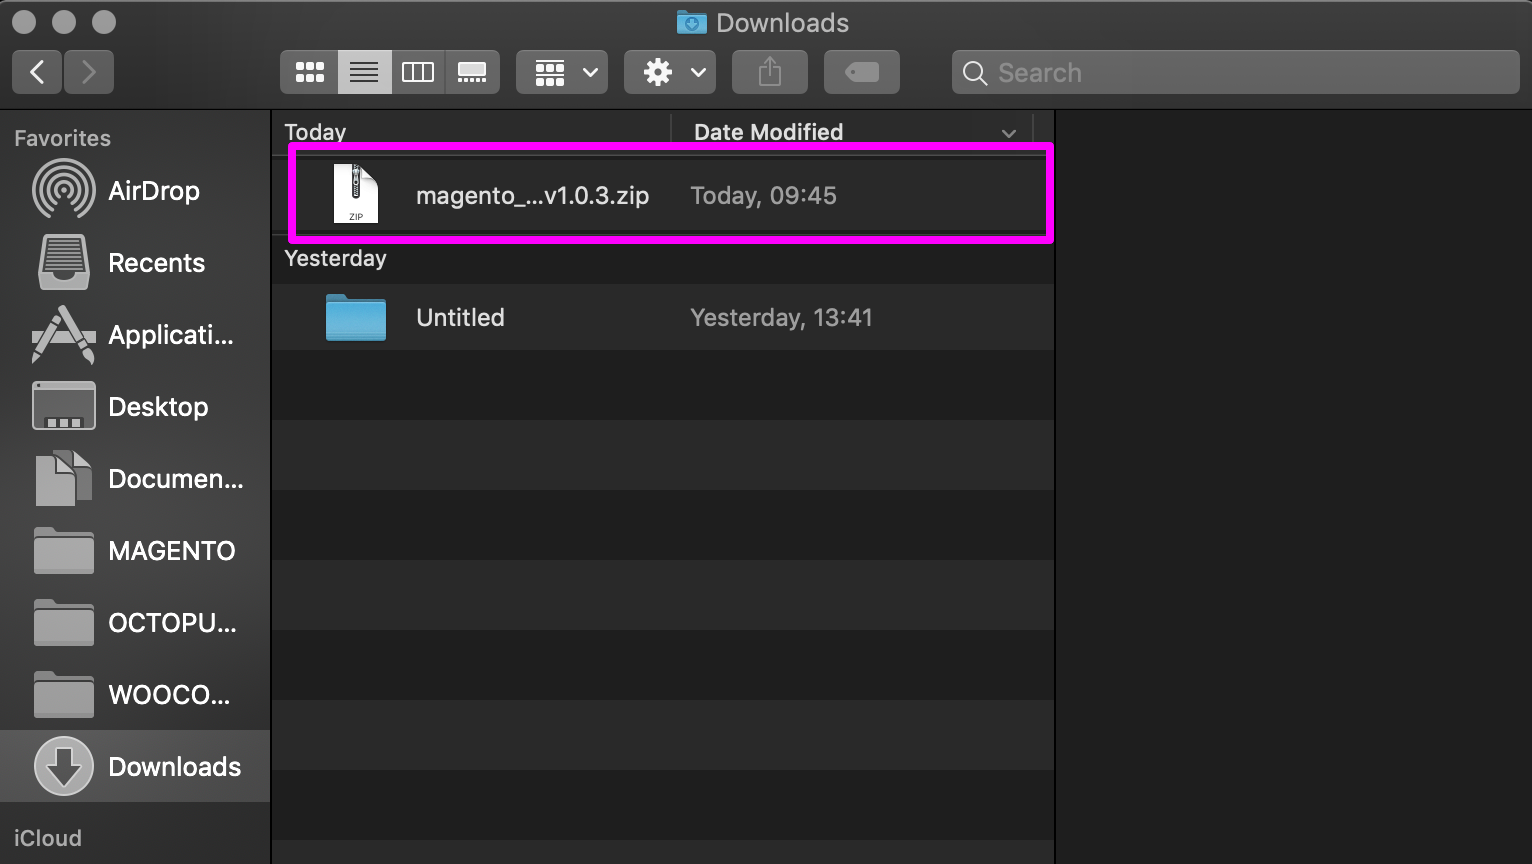Click the Recents drawer icon
The height and width of the screenshot is (864, 1532).
pyautogui.click(x=64, y=262)
